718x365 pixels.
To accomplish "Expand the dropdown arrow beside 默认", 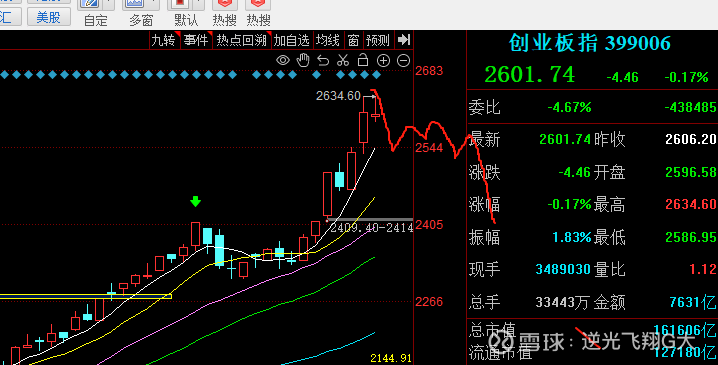I will click(198, 4).
